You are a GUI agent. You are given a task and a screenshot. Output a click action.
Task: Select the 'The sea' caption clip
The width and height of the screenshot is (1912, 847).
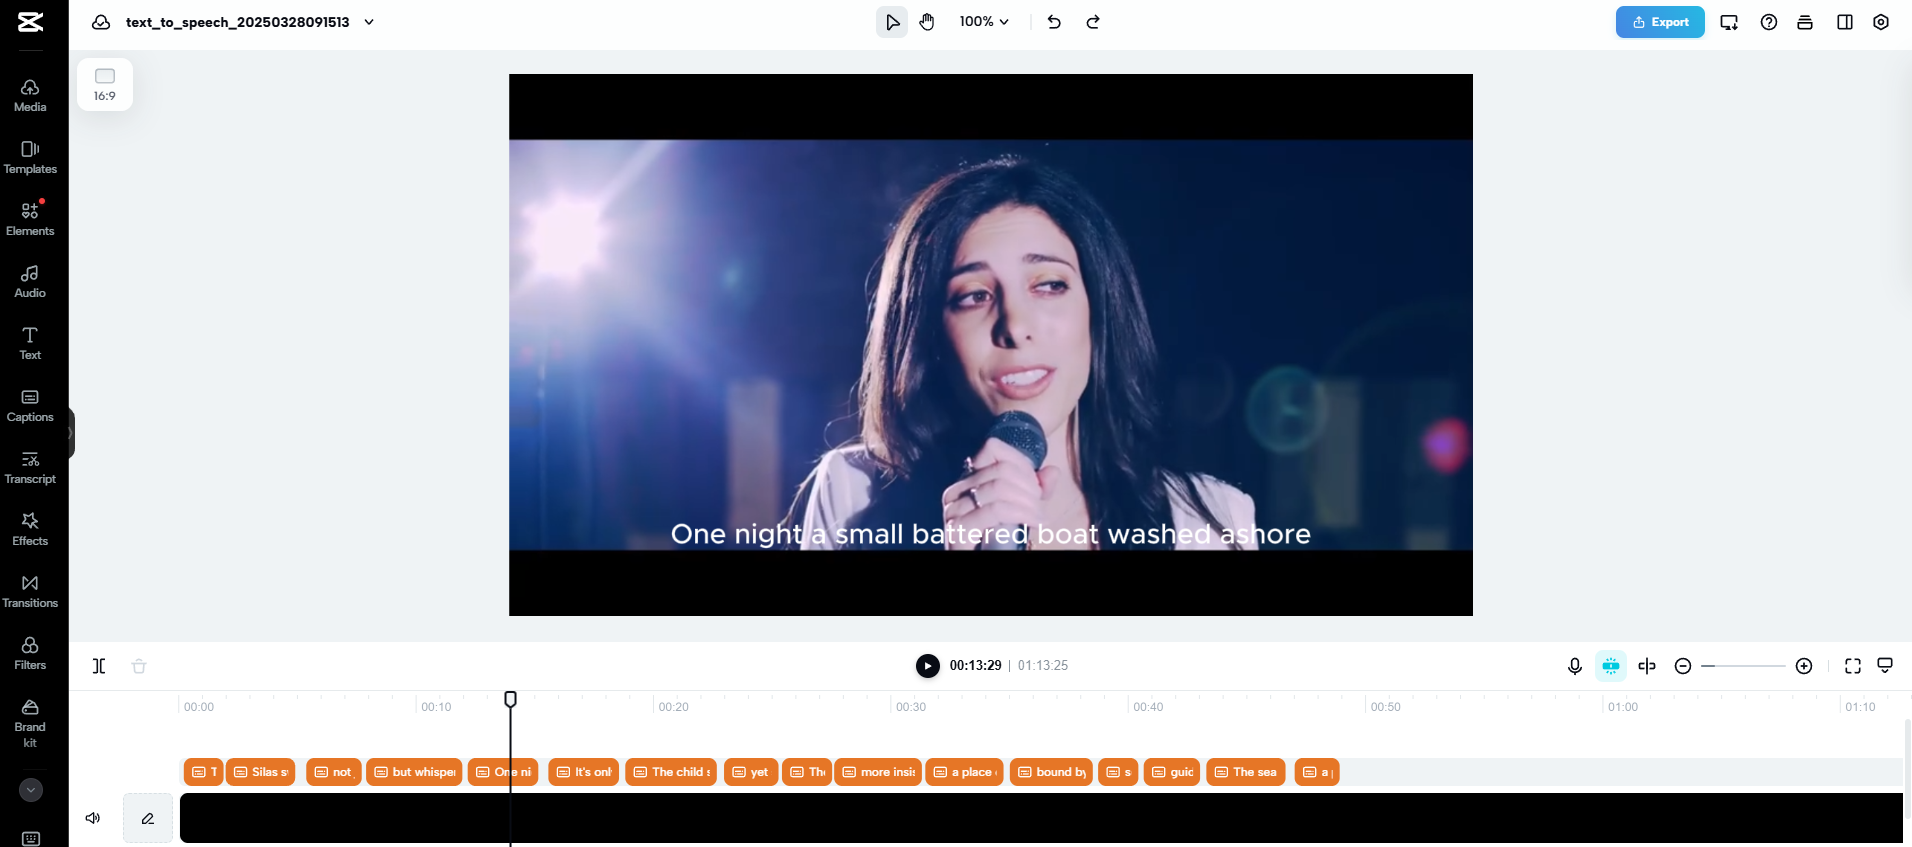coord(1246,772)
